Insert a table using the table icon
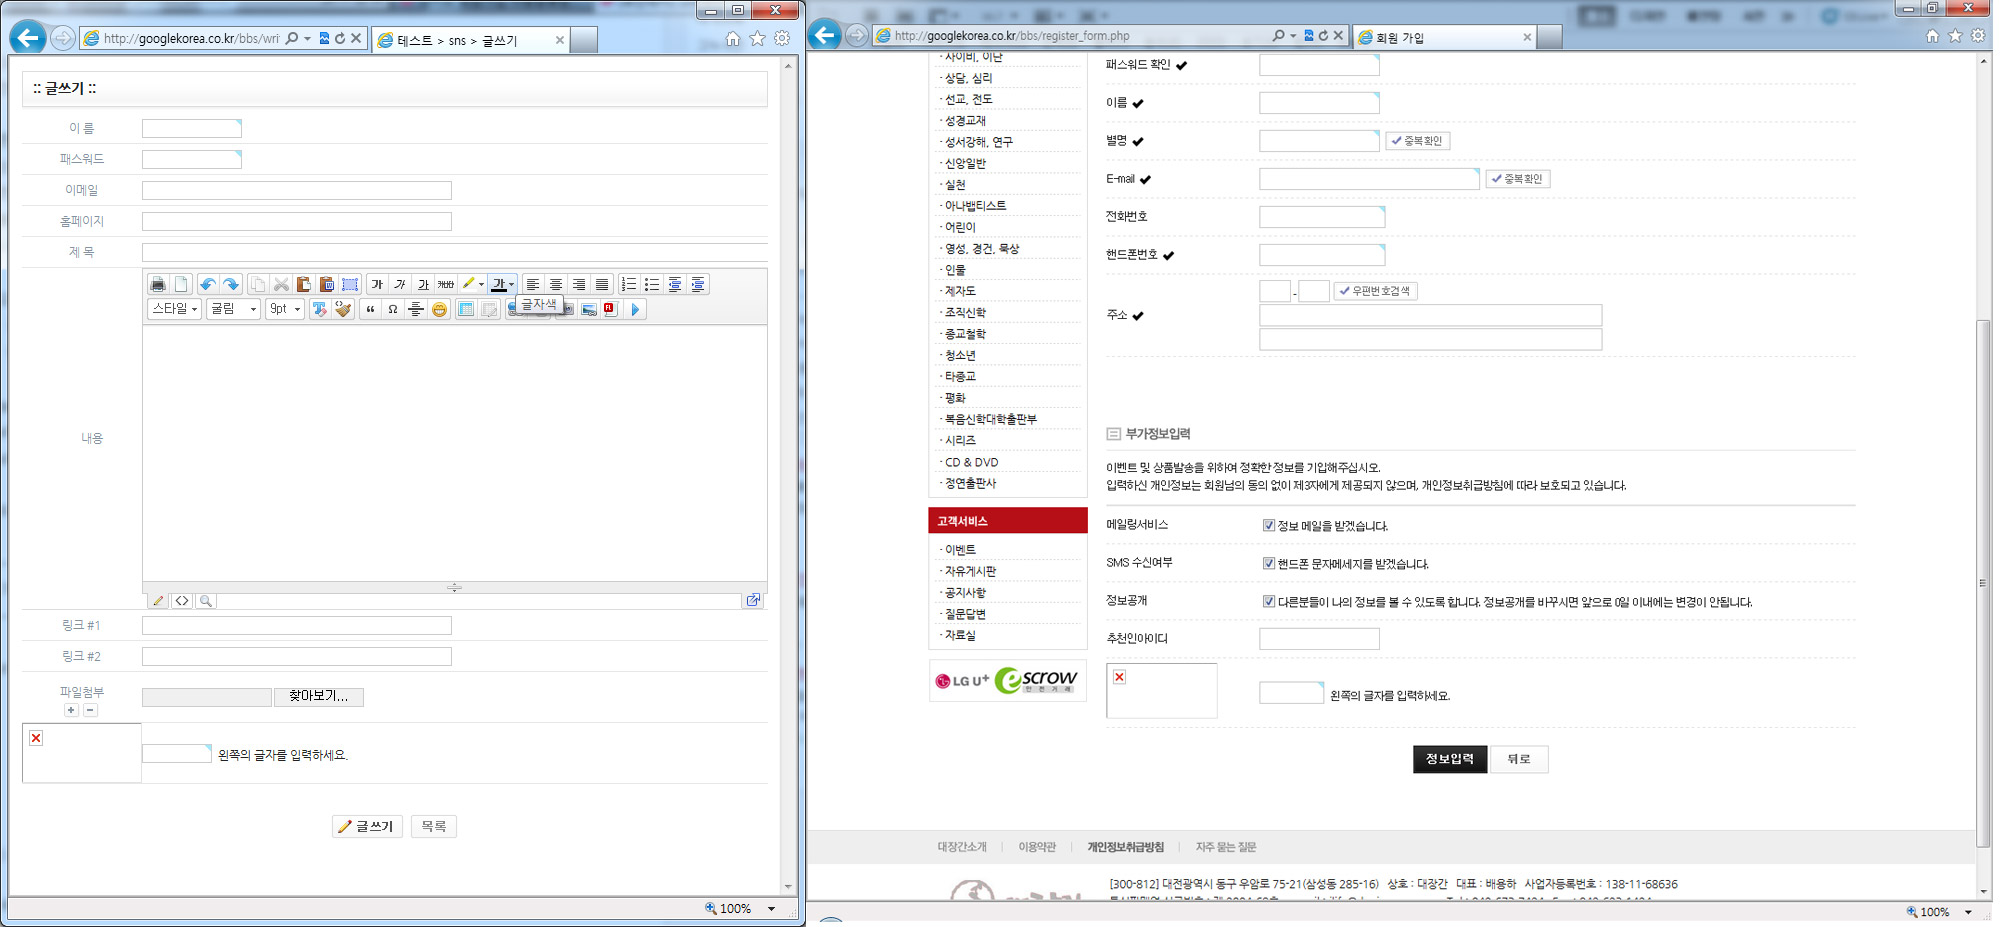 pos(466,310)
